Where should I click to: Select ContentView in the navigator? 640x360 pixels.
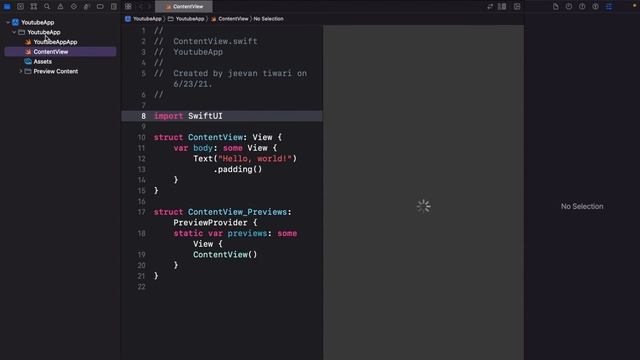60,52
